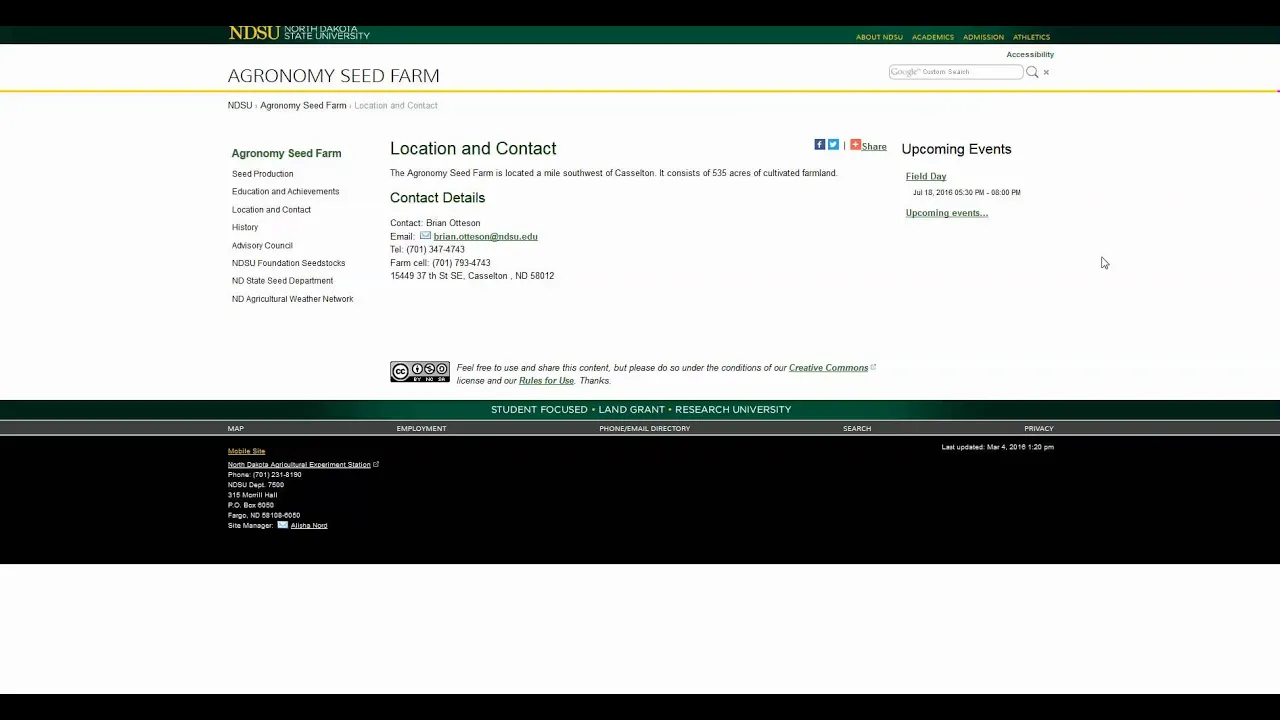Click the orange plus Share icon
The width and height of the screenshot is (1280, 720).
point(855,145)
